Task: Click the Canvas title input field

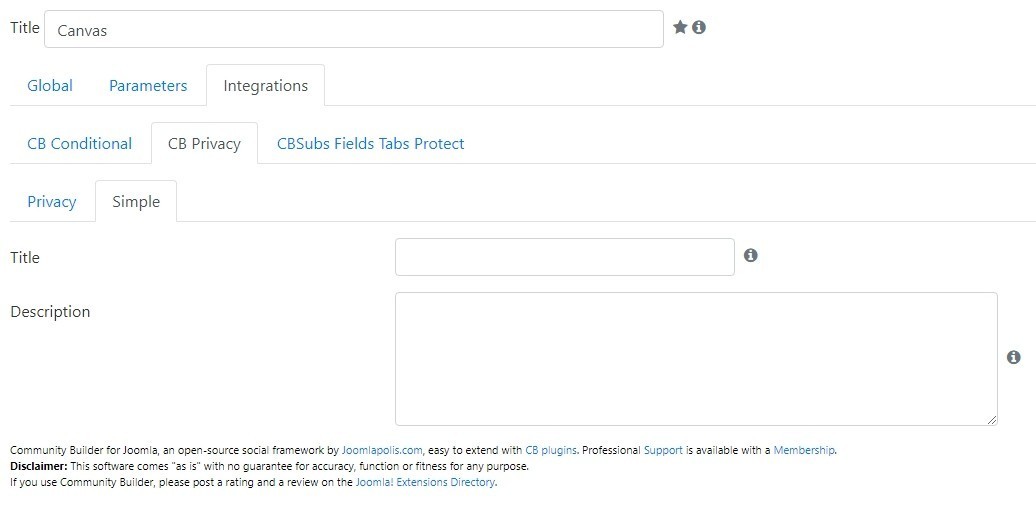Action: click(353, 29)
